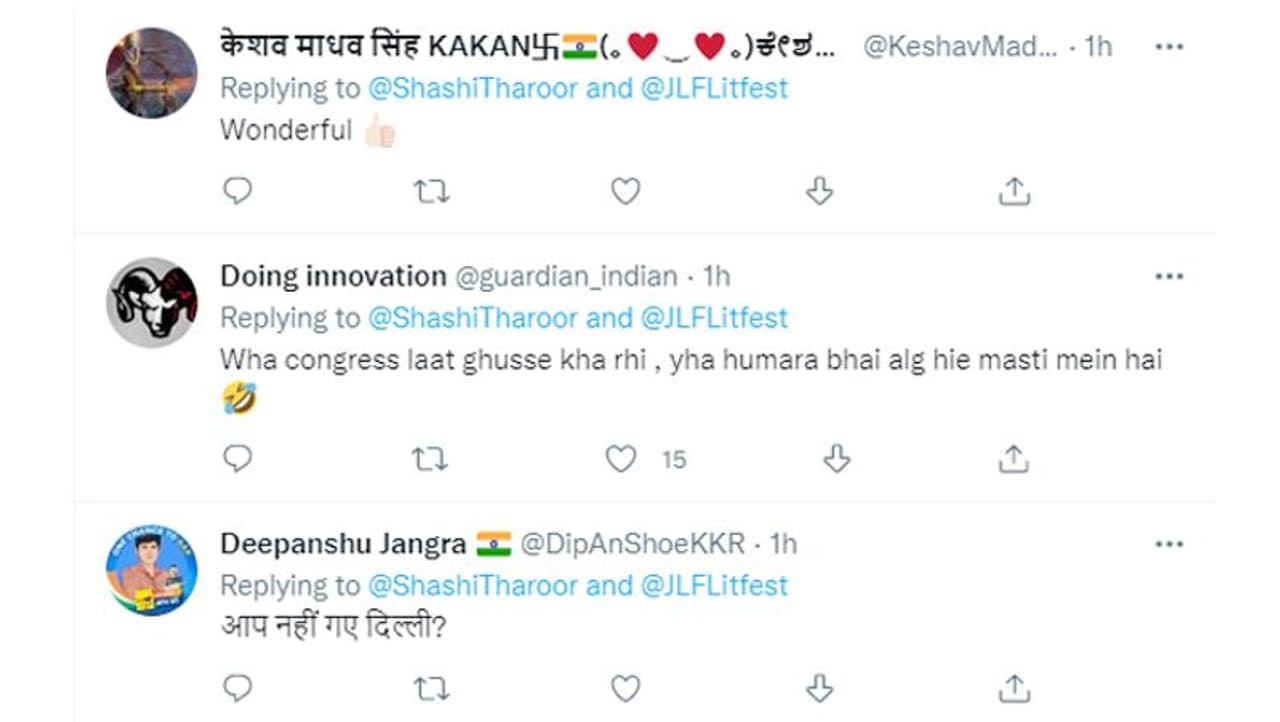Reply to Deepanshu Jangra's tweet

point(237,687)
